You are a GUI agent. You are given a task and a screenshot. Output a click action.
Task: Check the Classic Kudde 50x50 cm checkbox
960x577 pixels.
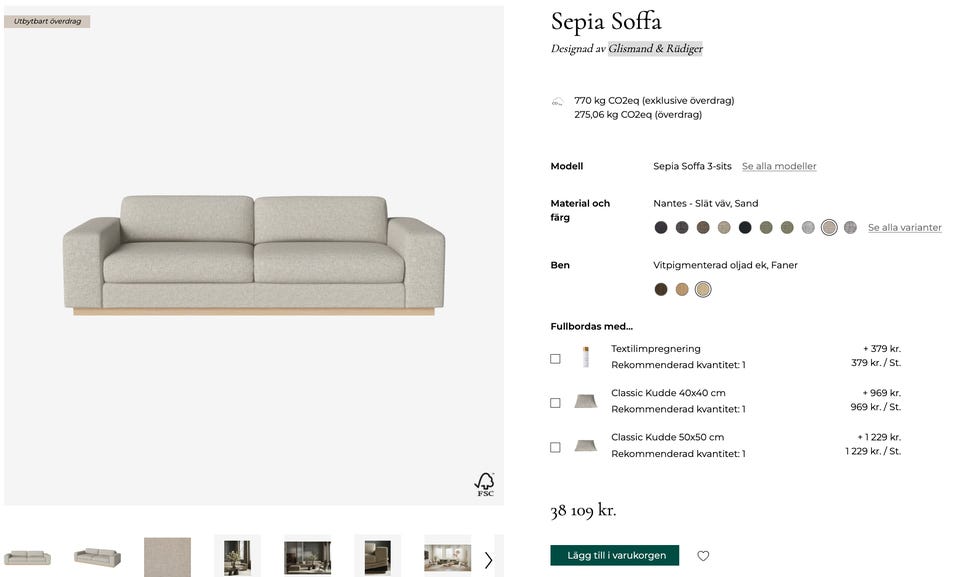coord(555,447)
